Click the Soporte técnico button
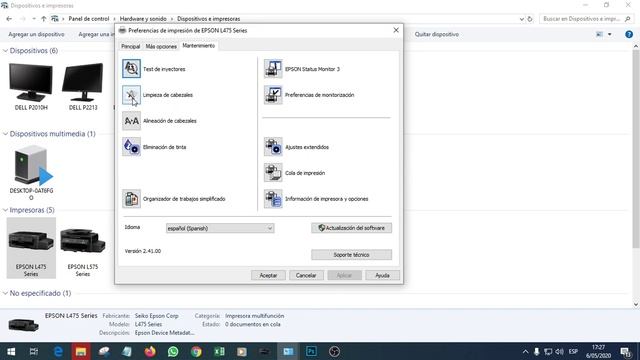This screenshot has height=360, width=640. [x=351, y=255]
